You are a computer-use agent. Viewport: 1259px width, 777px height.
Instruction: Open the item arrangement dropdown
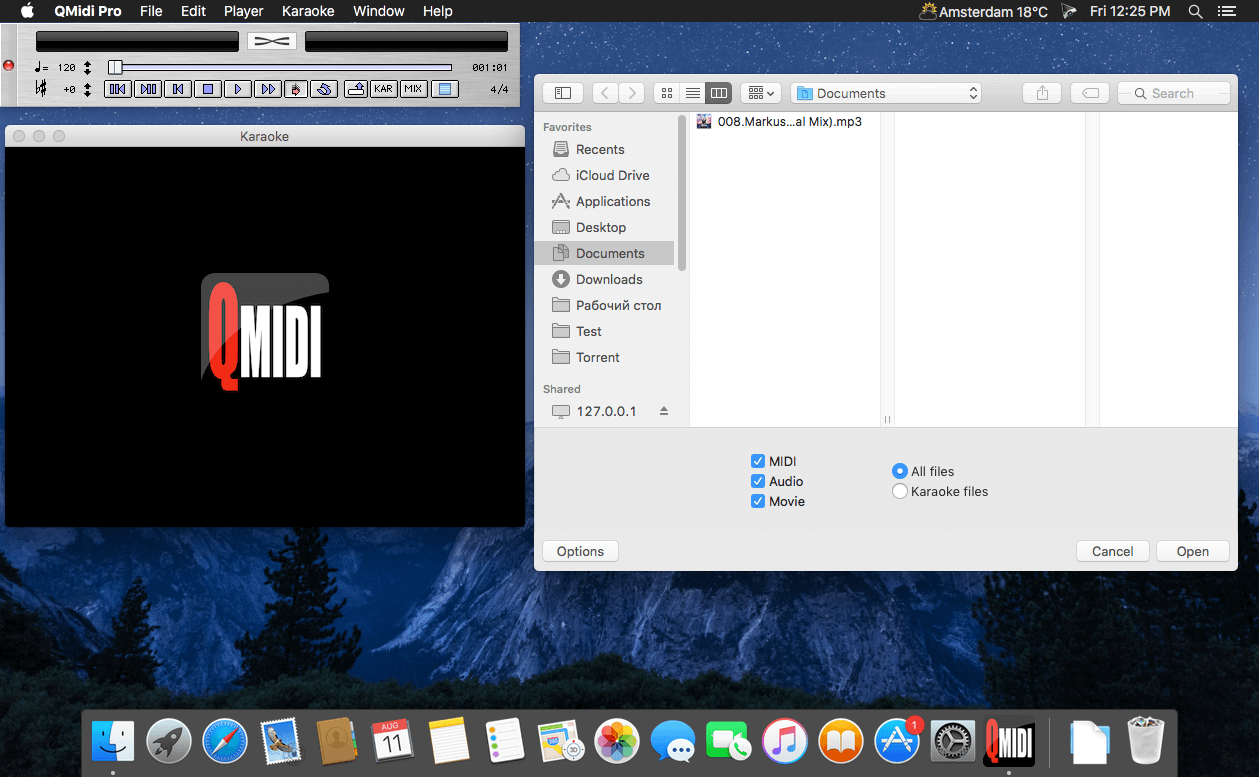pos(761,93)
